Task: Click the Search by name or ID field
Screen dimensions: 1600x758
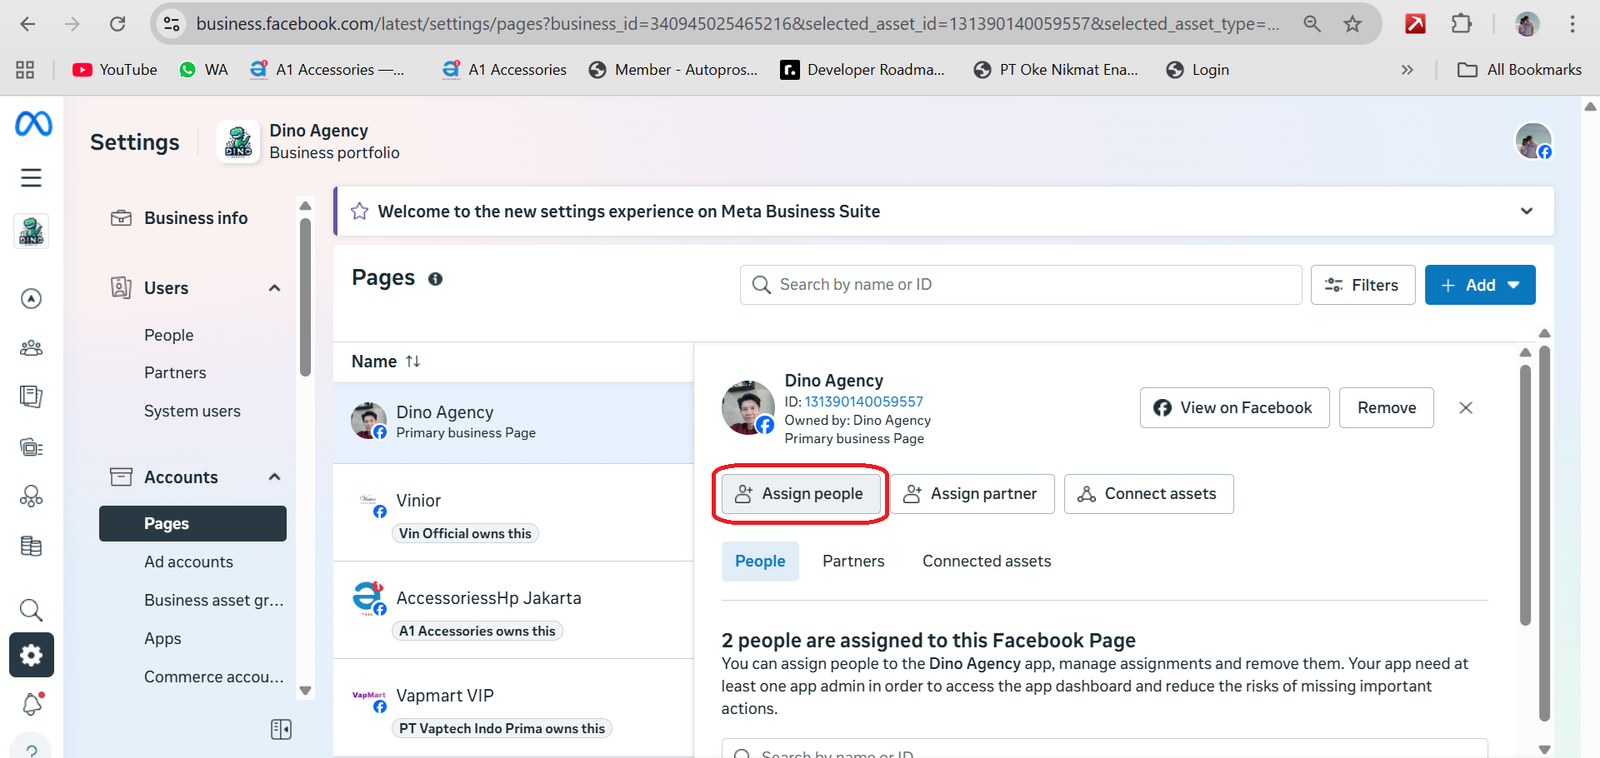Action: (x=1020, y=285)
